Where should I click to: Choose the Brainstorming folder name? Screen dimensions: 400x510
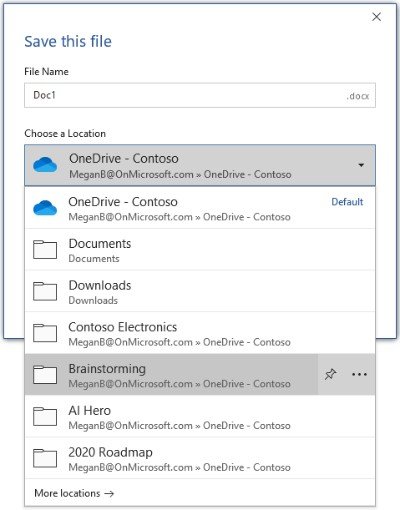[107, 369]
